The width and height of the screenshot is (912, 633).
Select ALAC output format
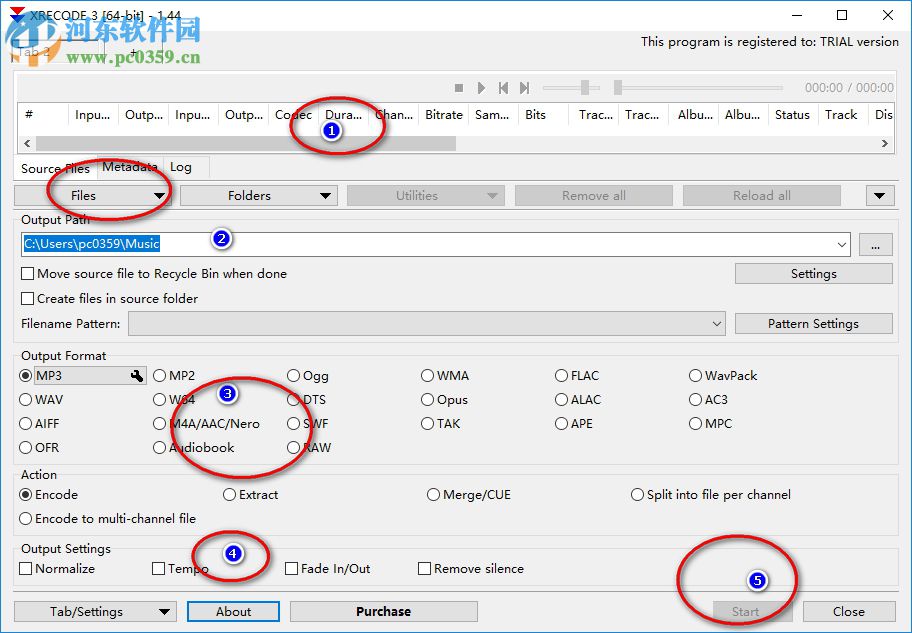pyautogui.click(x=561, y=400)
